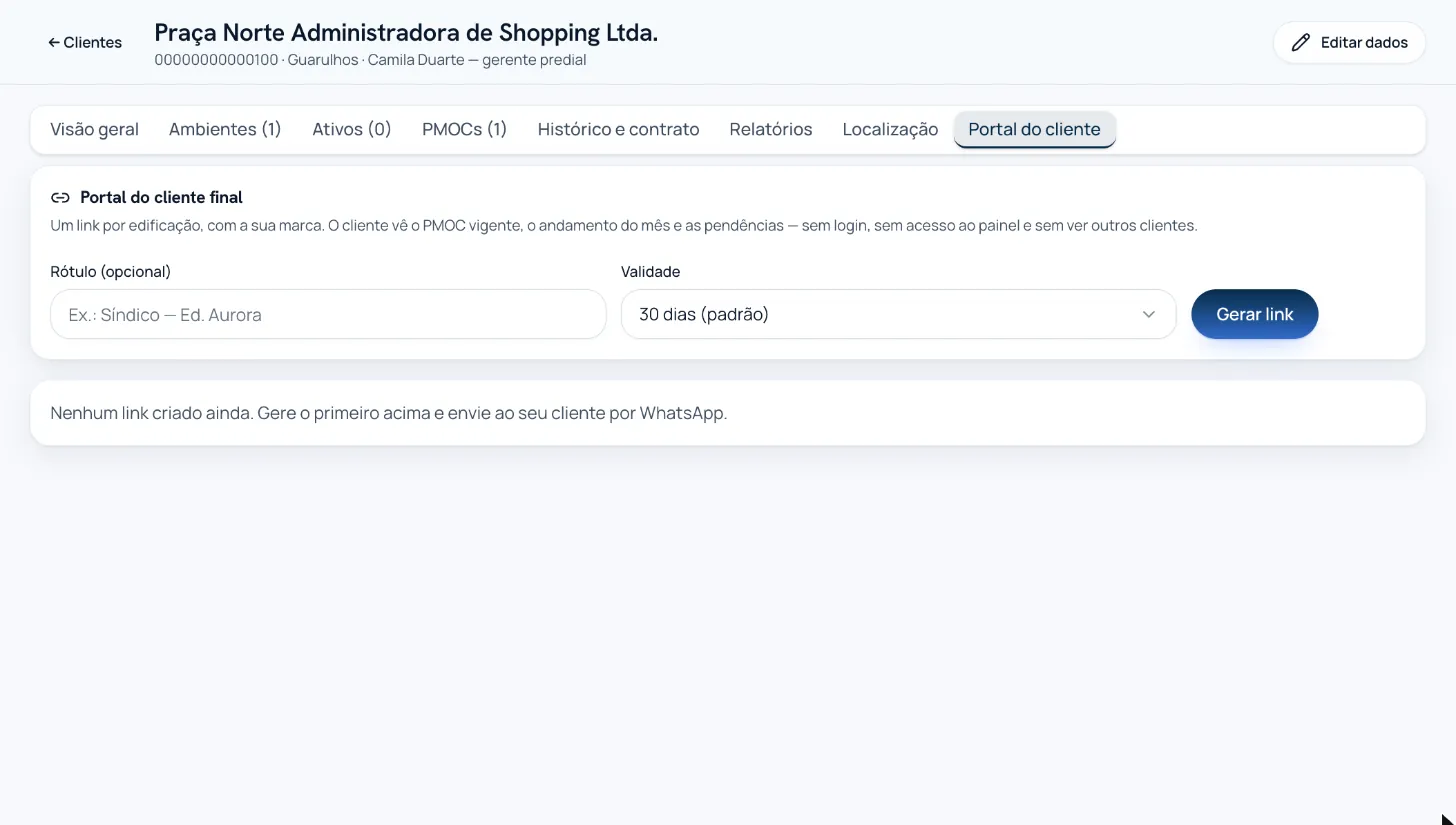Screen dimensions: 1456x825
Task: Open the Validade dropdown
Action: tap(898, 314)
